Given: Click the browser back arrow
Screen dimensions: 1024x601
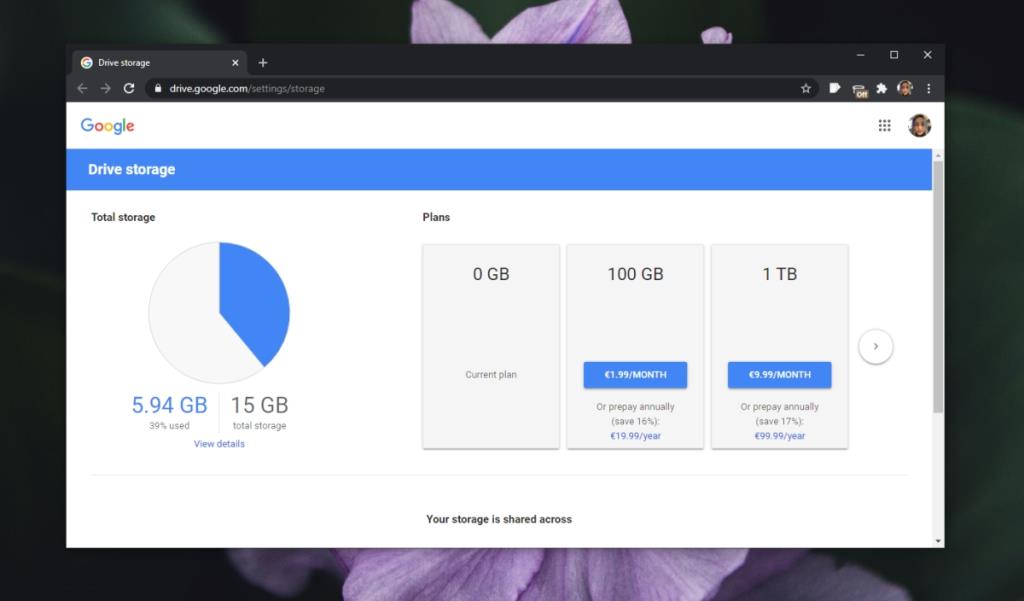Looking at the screenshot, I should point(81,88).
